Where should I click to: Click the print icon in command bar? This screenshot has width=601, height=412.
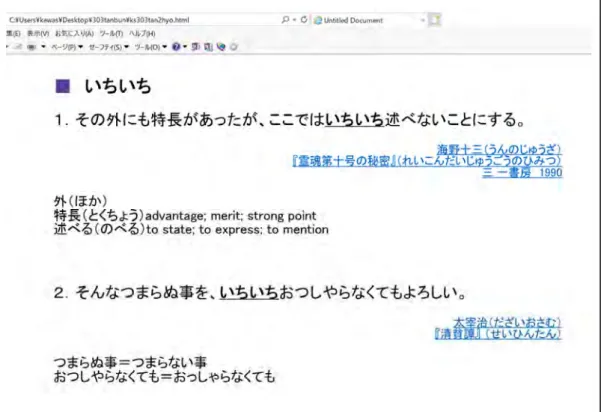[31, 47]
